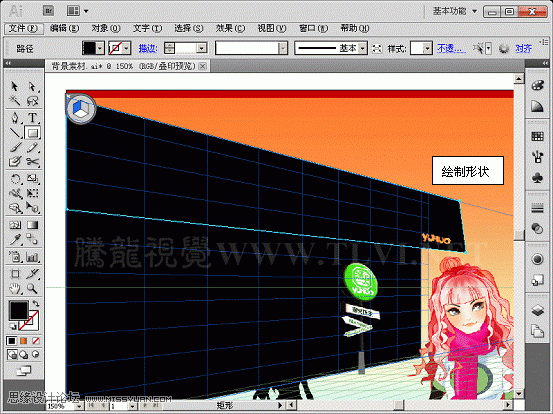The width and height of the screenshot is (553, 414).
Task: Open the stroke weight dropdown
Action: coord(201,48)
